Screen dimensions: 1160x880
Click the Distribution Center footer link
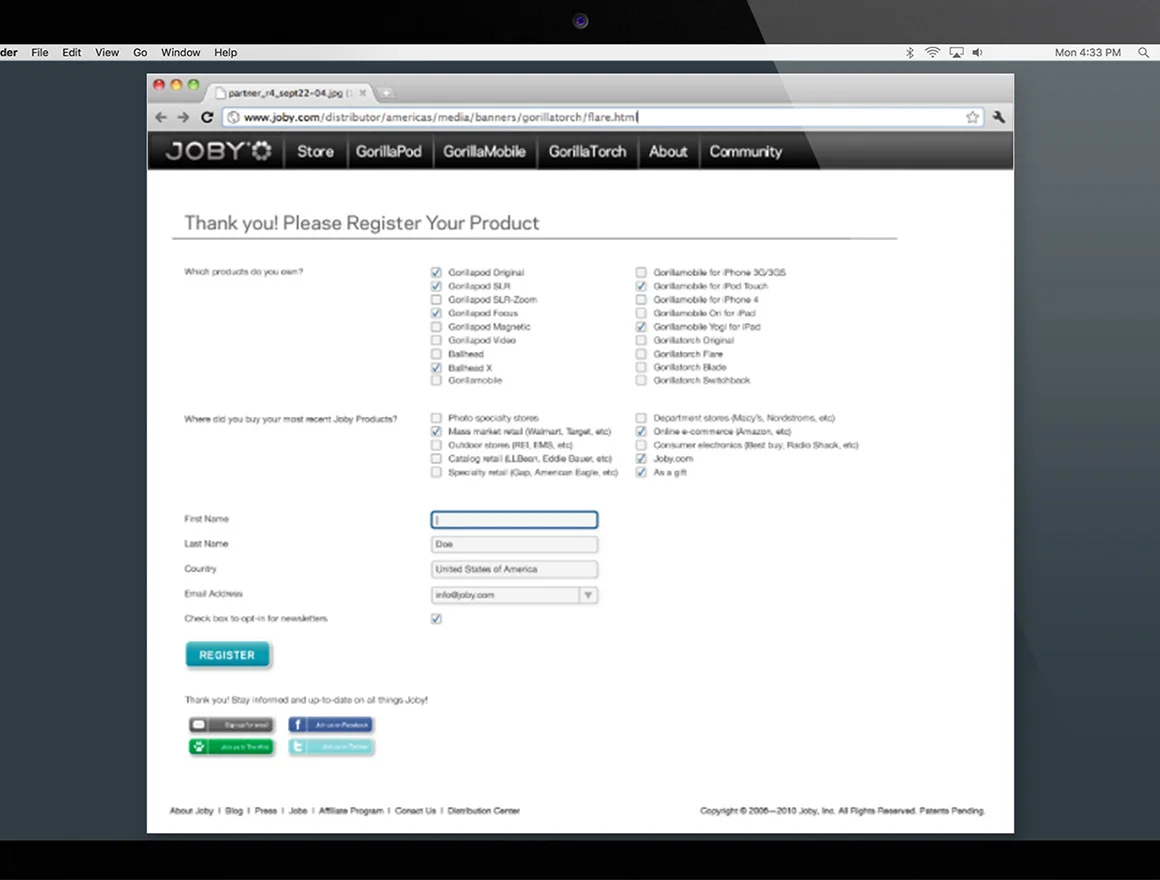(x=484, y=810)
